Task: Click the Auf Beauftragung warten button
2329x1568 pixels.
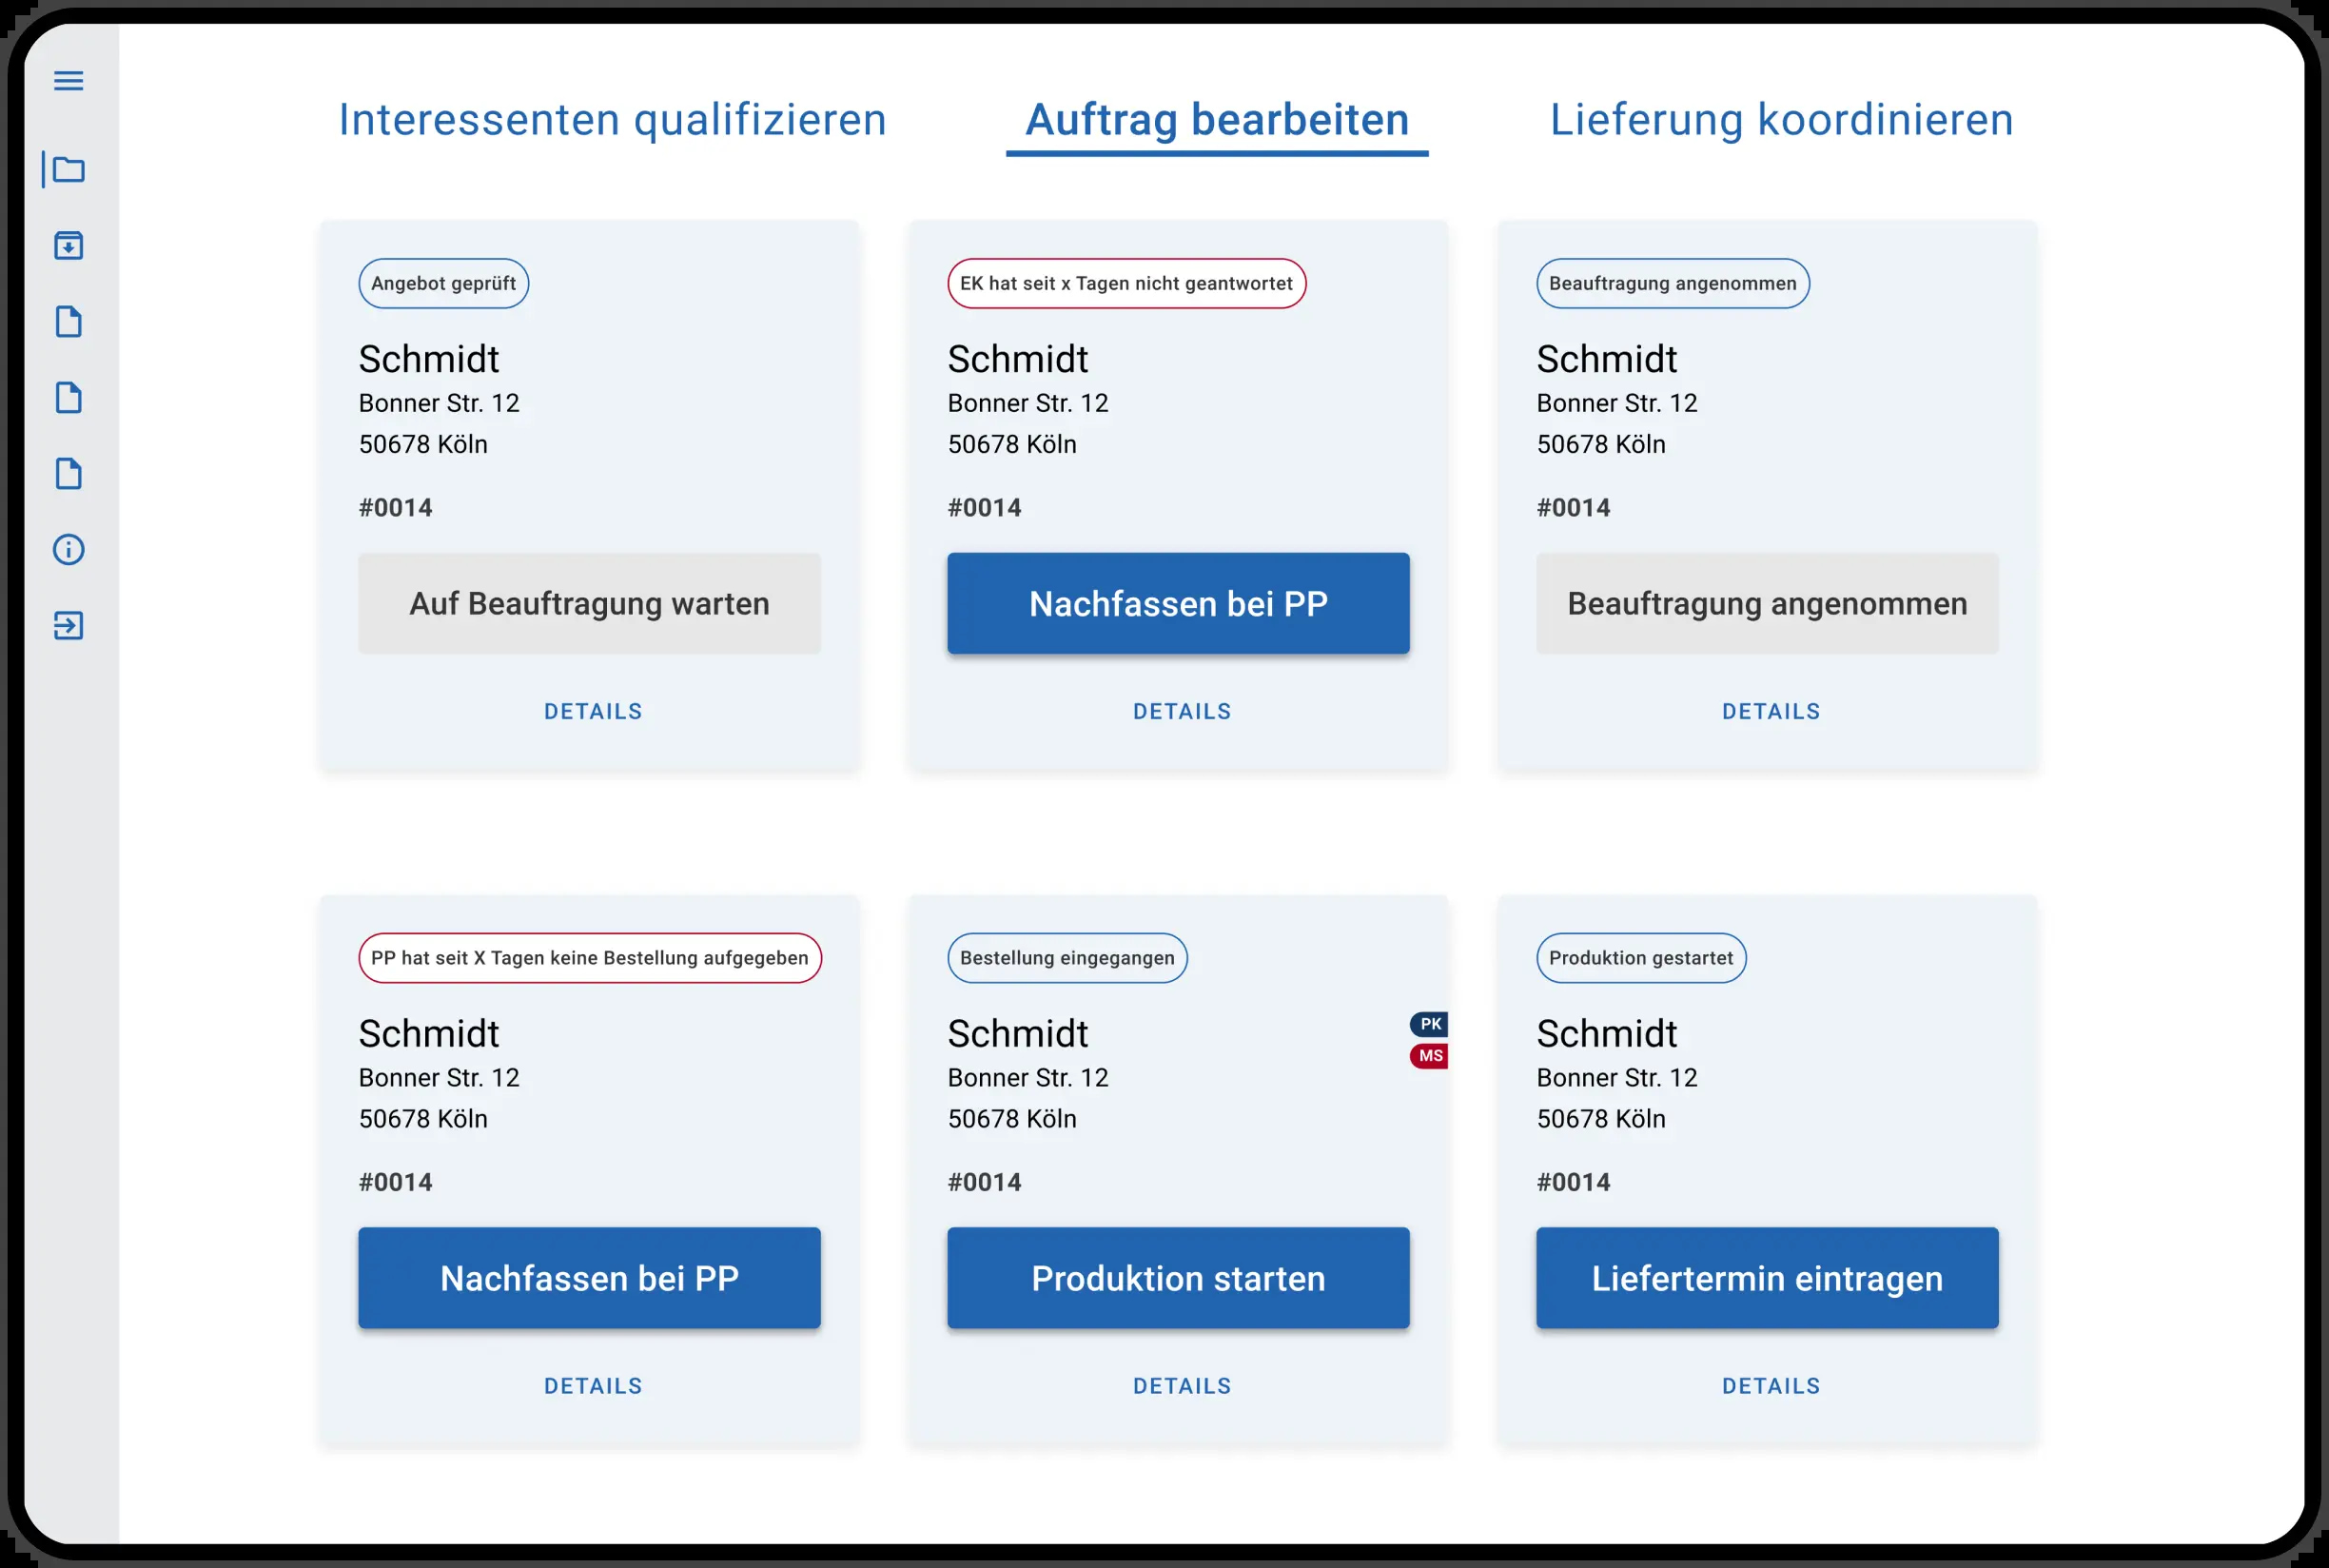Action: coord(589,604)
